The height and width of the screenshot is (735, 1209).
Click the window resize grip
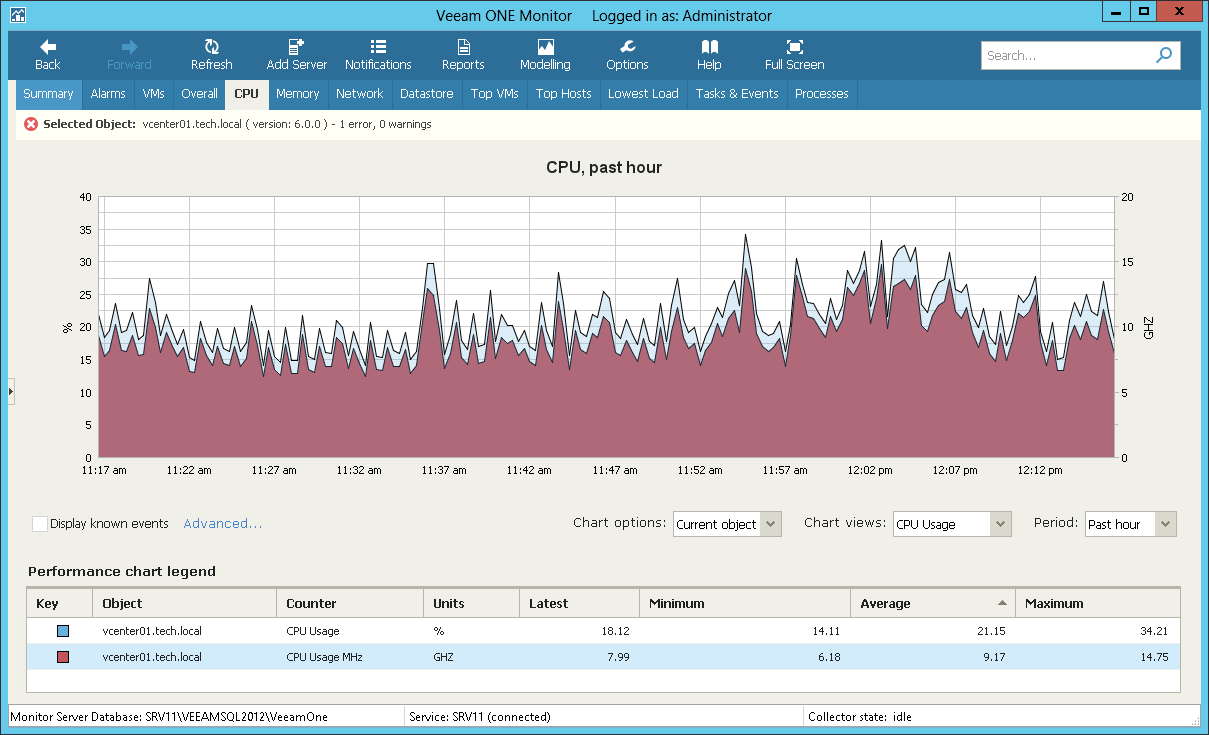pyautogui.click(x=1195, y=720)
